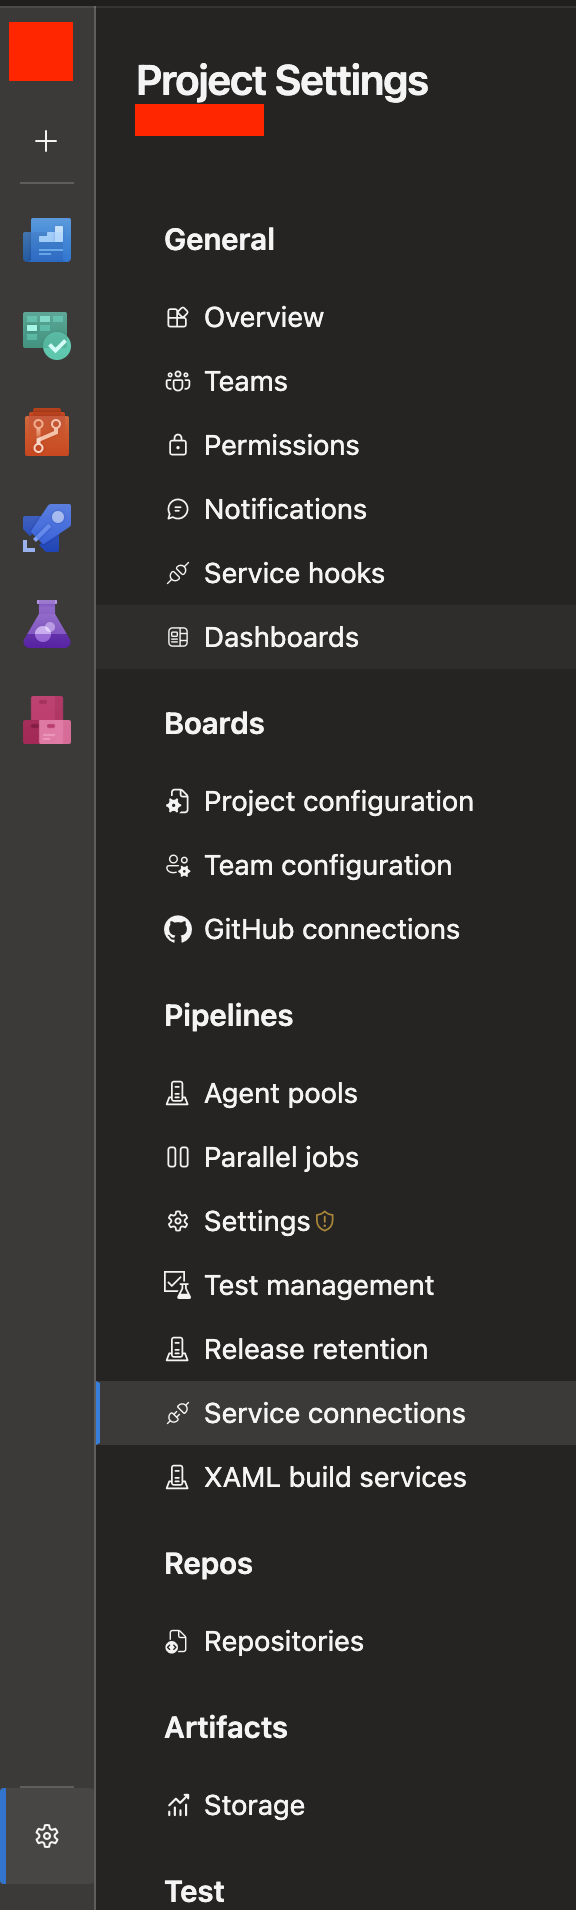
Task: Select Service connections under Pipelines
Action: (336, 1413)
